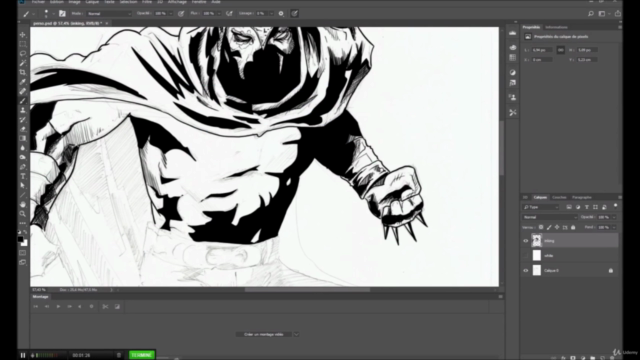This screenshot has width=640, height=360.
Task: Hide the inking layer
Action: tap(526, 241)
